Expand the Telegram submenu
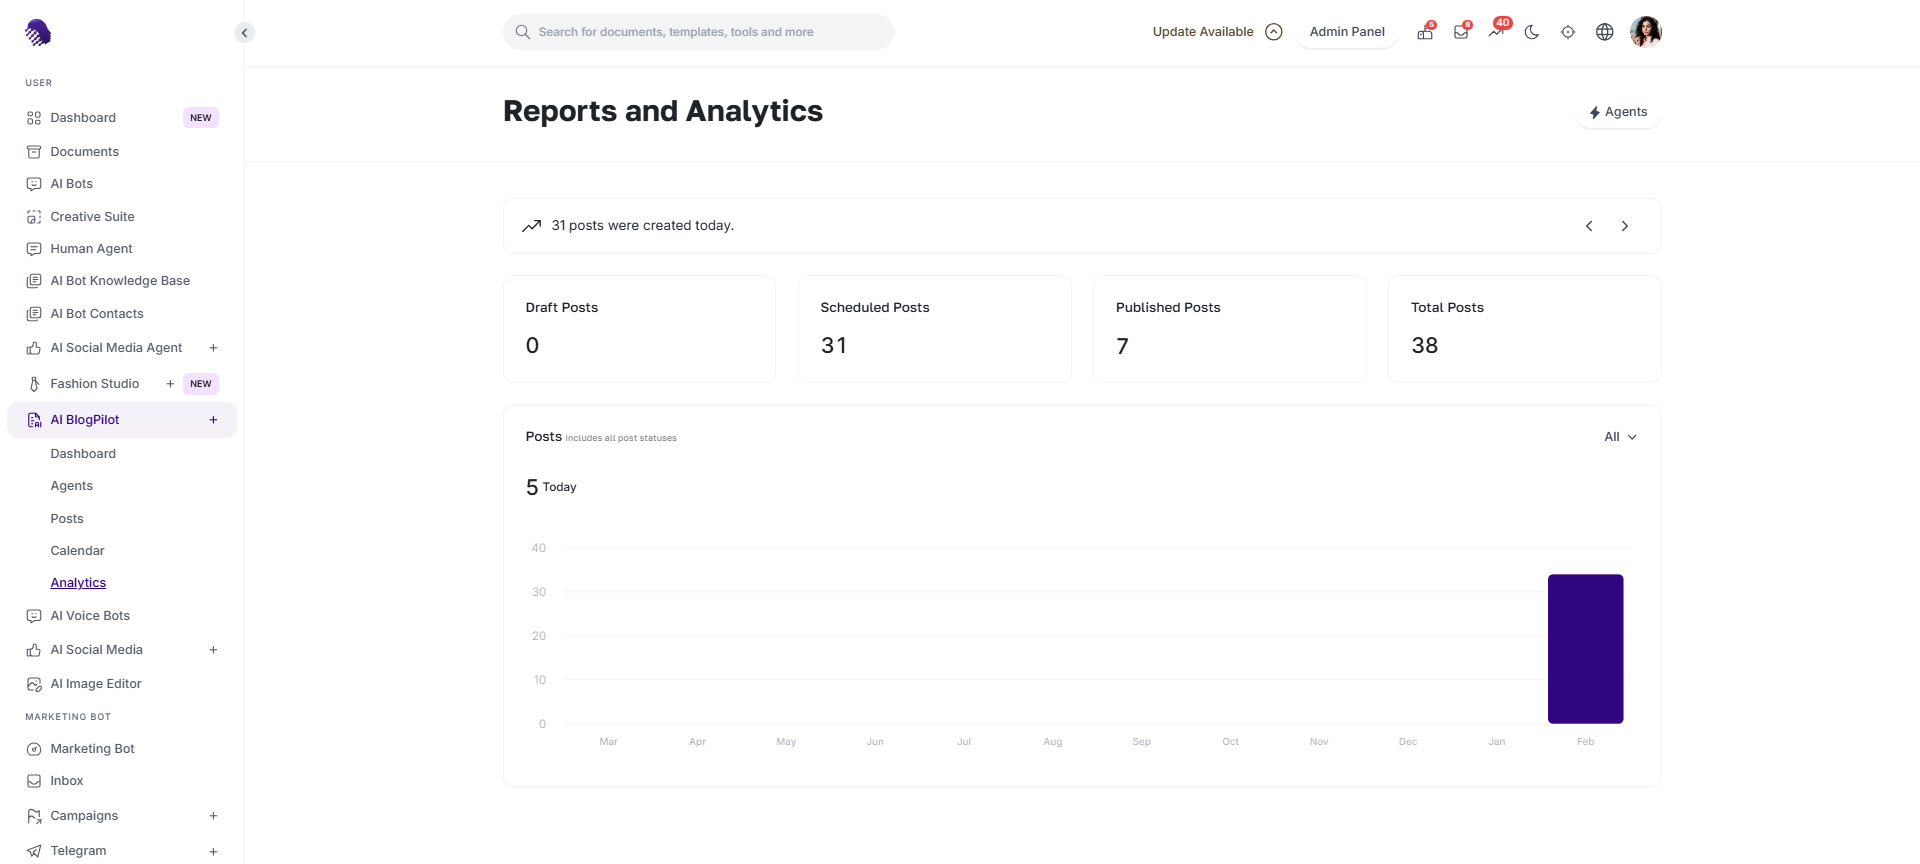Viewport: 1920px width, 864px height. coord(213,851)
